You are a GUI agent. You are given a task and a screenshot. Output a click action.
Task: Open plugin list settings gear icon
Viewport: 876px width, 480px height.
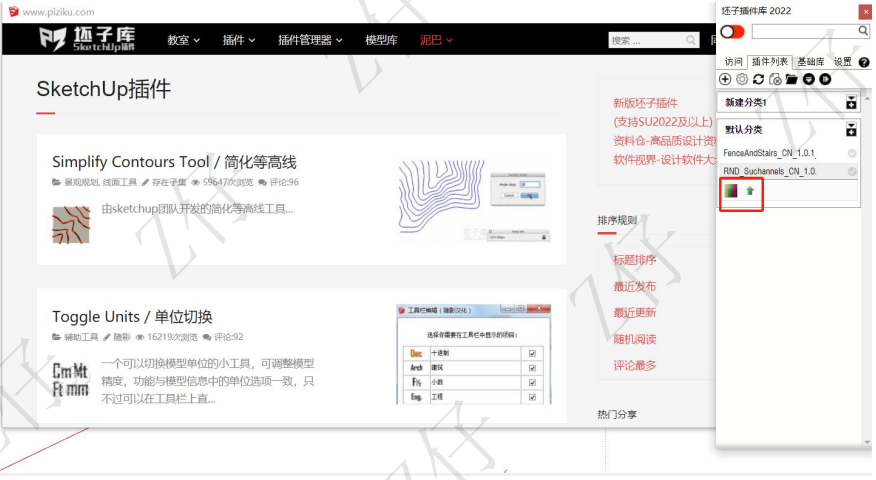coord(742,79)
